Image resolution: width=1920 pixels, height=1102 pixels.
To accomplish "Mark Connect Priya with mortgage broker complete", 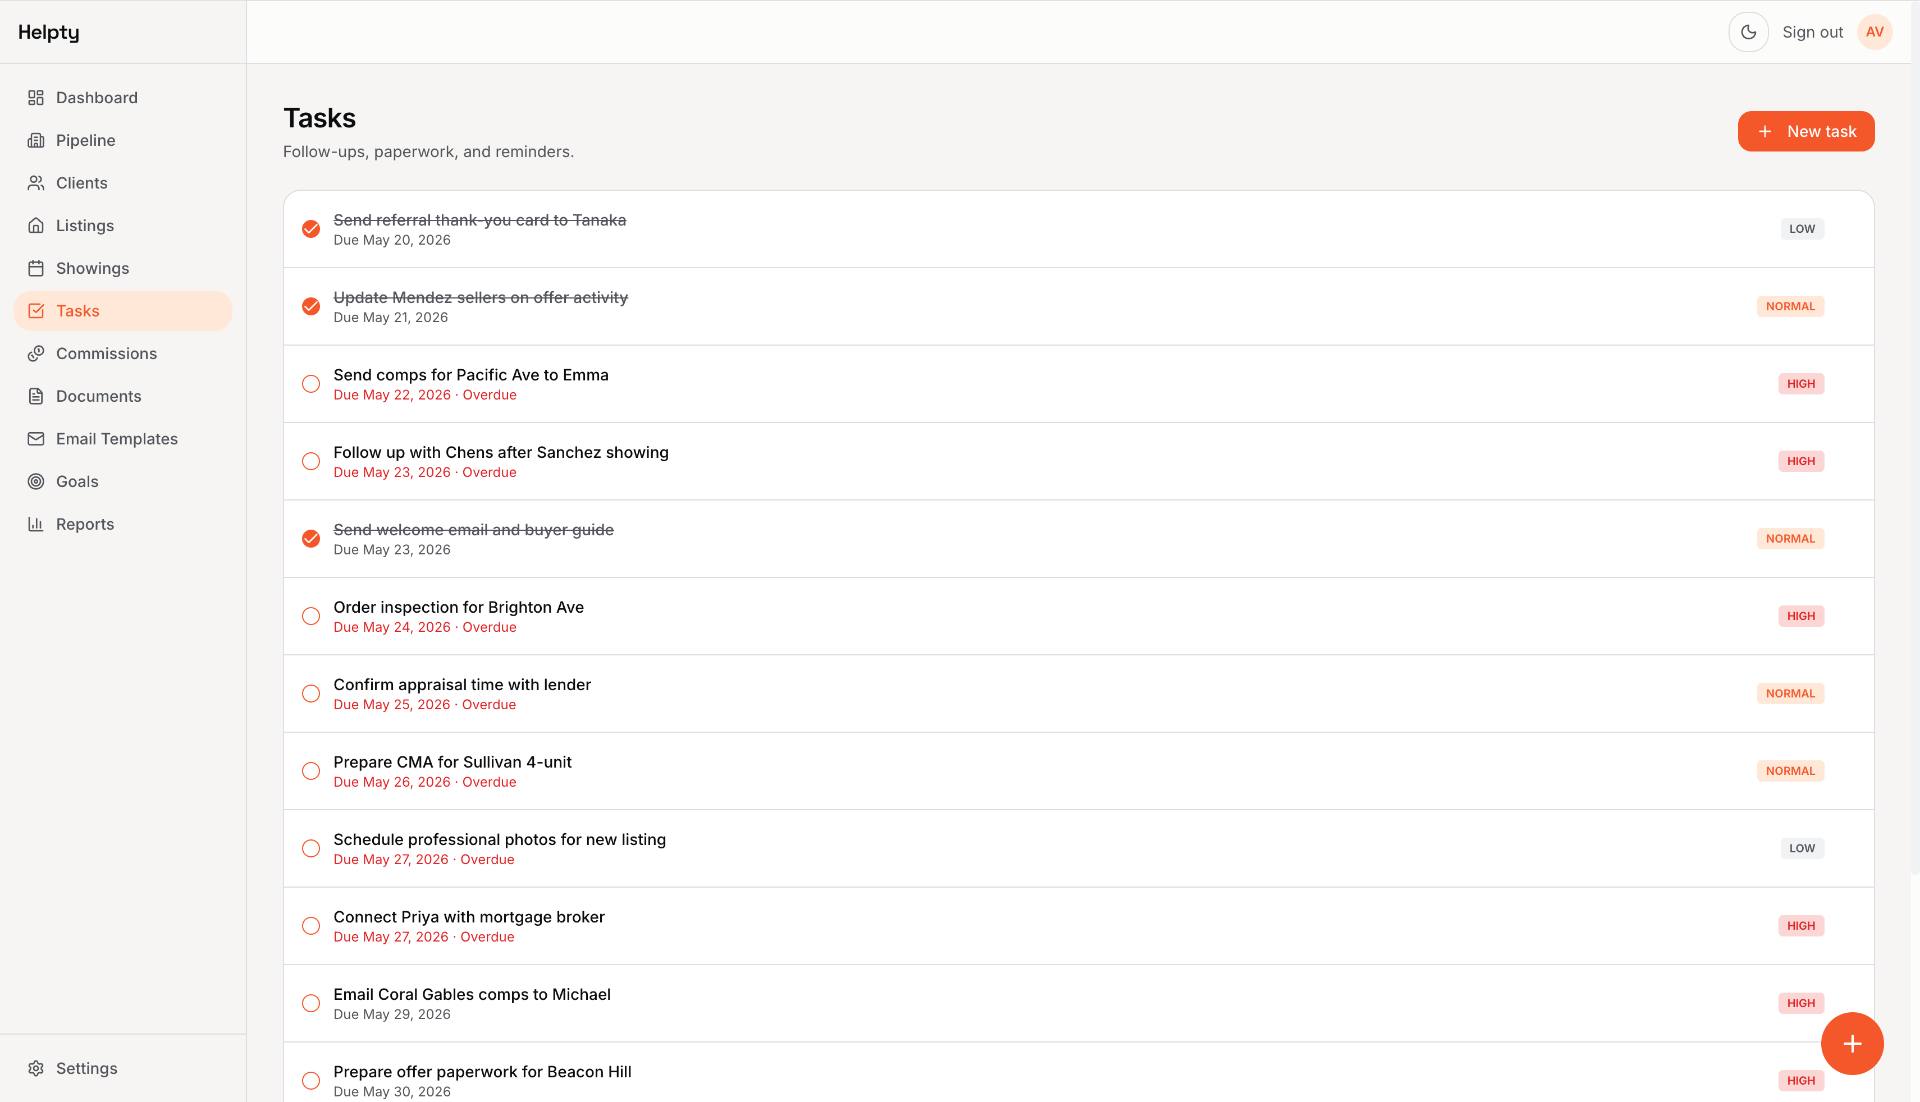I will point(311,926).
